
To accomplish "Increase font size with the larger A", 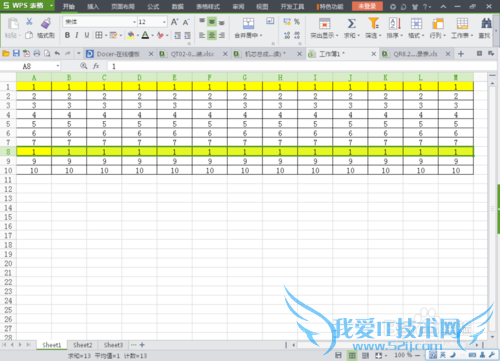I will point(174,22).
